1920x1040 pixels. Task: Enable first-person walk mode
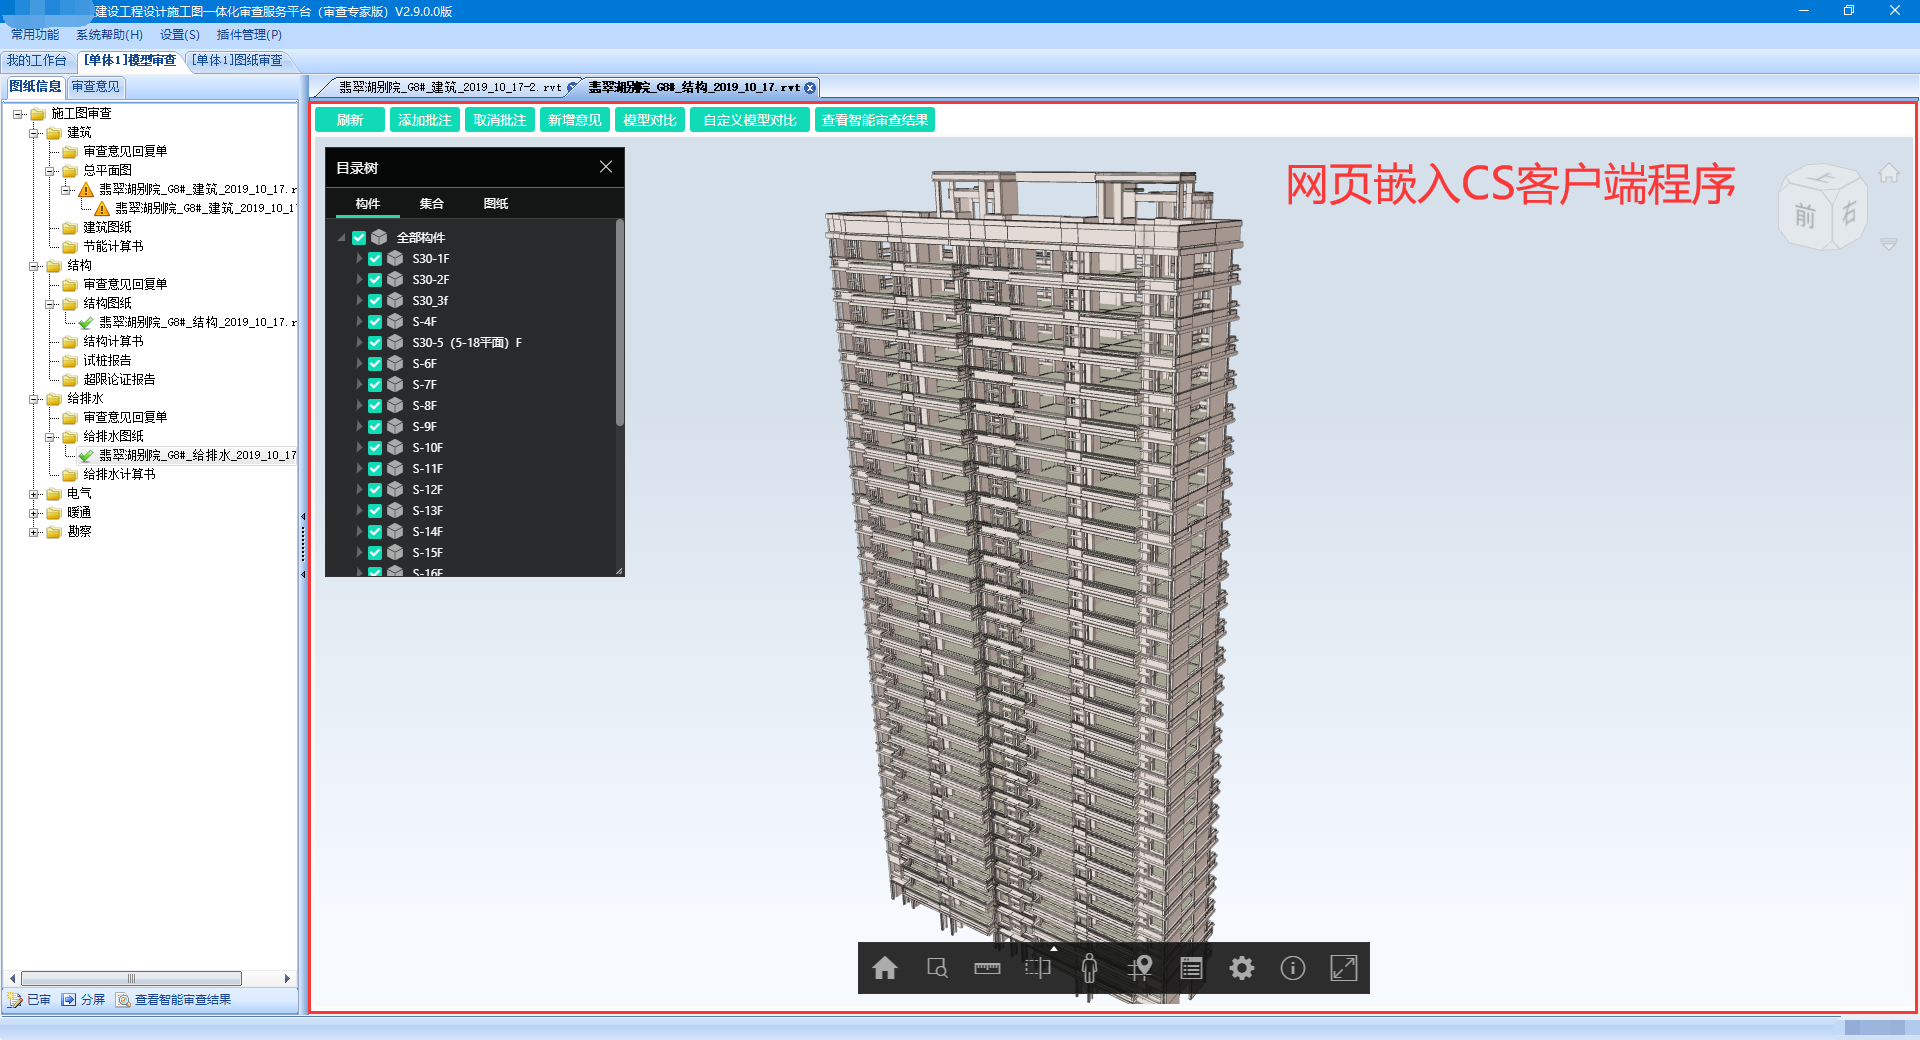[1089, 968]
